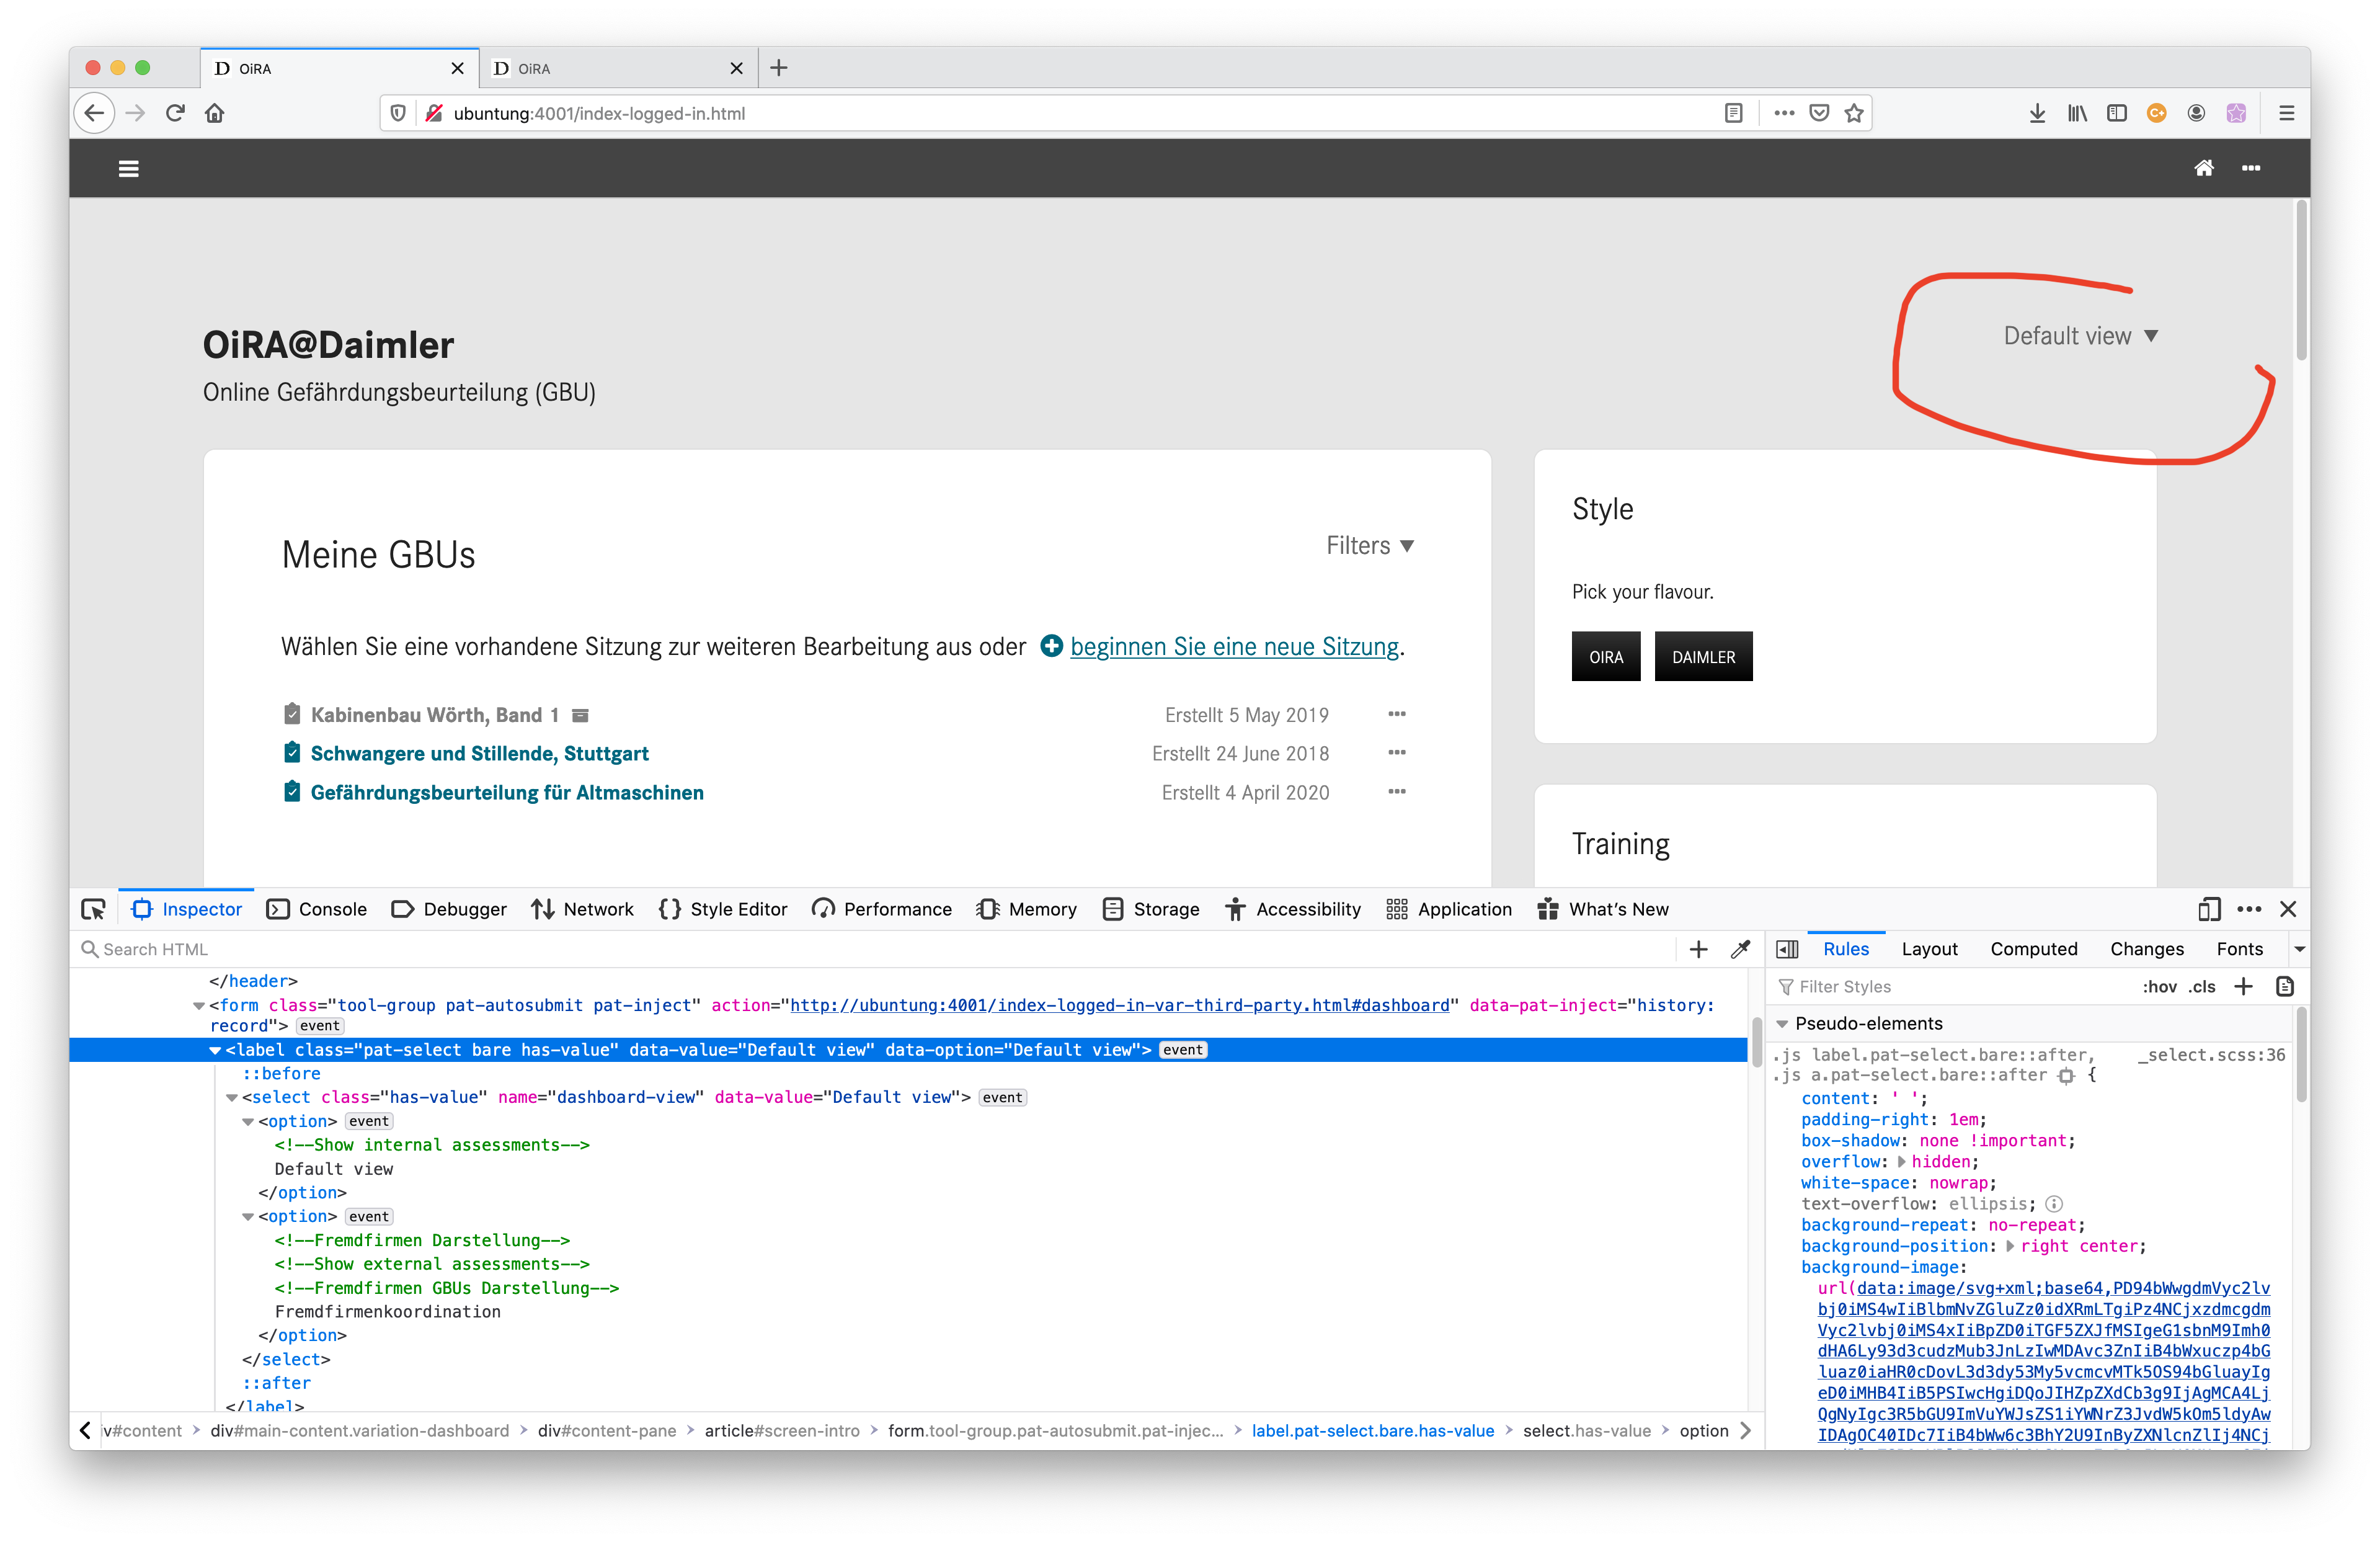The width and height of the screenshot is (2380, 1542).
Task: Collapse the select.has-value node in Inspector
Action: click(233, 1097)
